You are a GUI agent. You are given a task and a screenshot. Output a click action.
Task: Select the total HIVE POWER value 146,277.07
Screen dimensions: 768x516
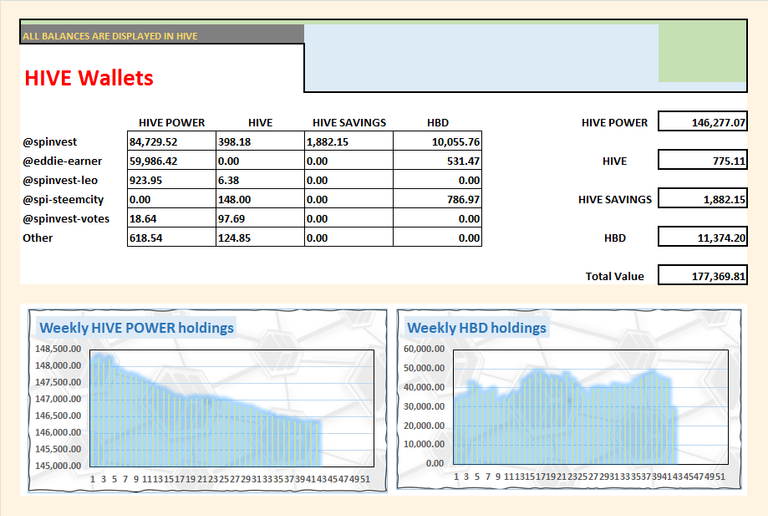702,121
